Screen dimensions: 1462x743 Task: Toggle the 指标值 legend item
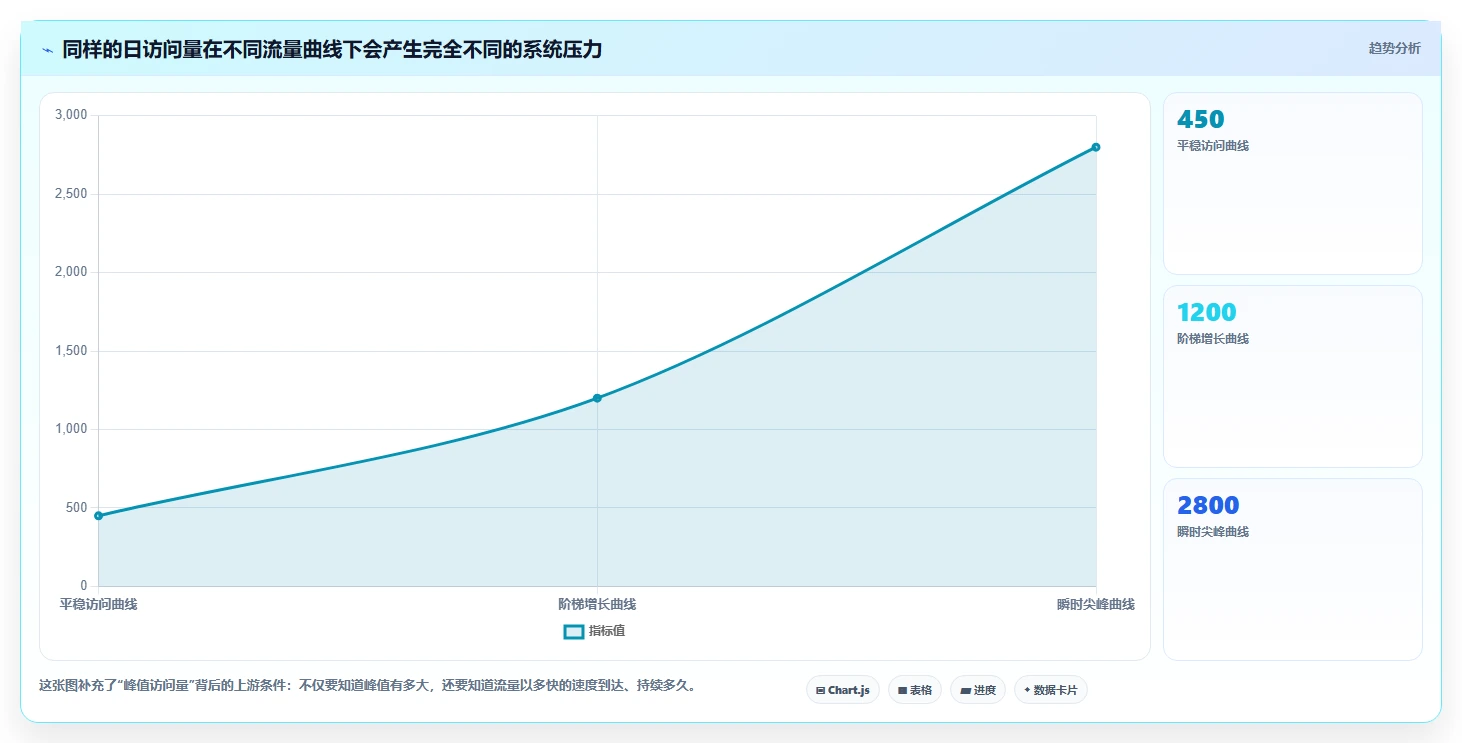(x=595, y=631)
